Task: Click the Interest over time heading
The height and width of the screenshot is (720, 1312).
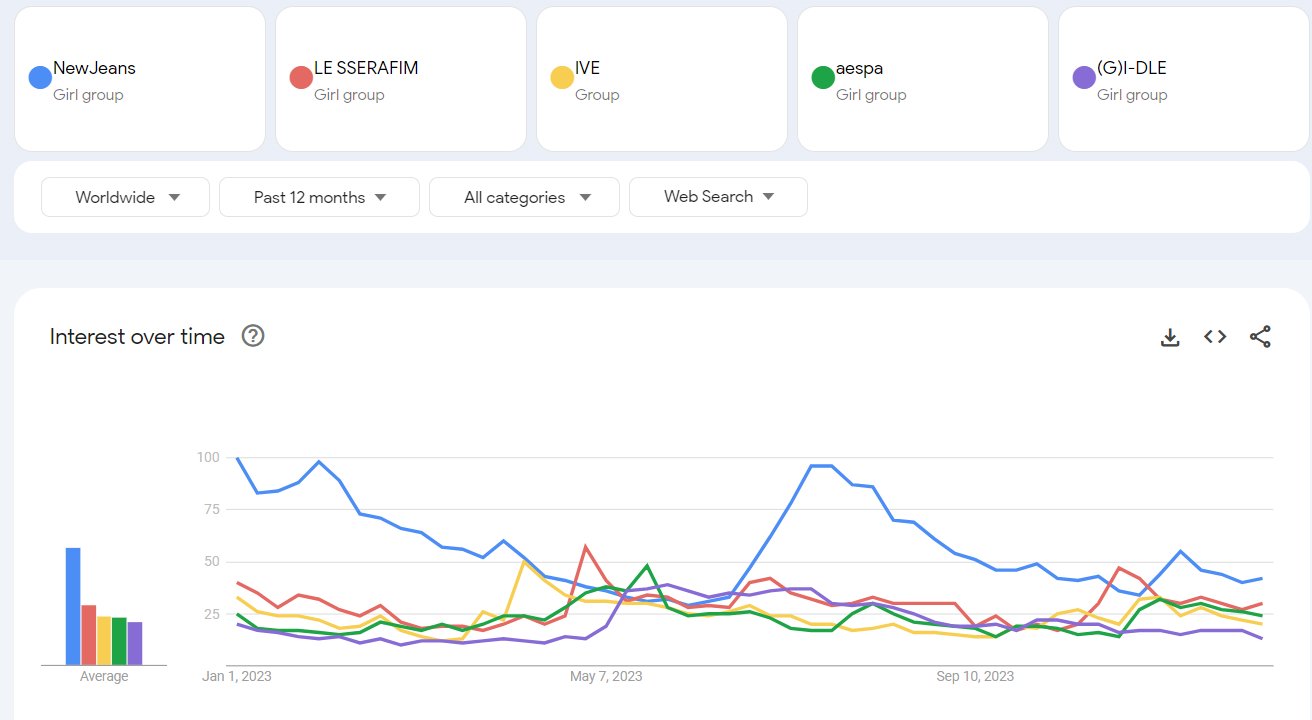Action: (x=137, y=337)
